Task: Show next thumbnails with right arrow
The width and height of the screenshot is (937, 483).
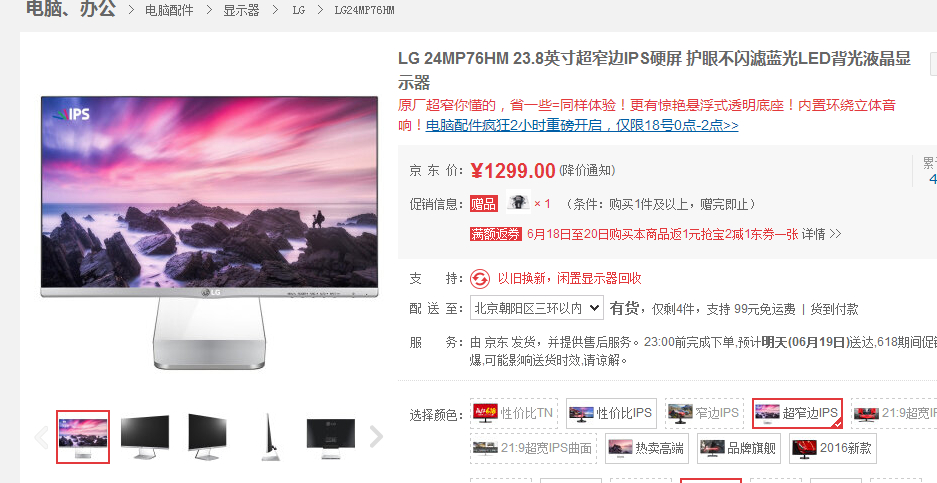Action: tap(376, 437)
